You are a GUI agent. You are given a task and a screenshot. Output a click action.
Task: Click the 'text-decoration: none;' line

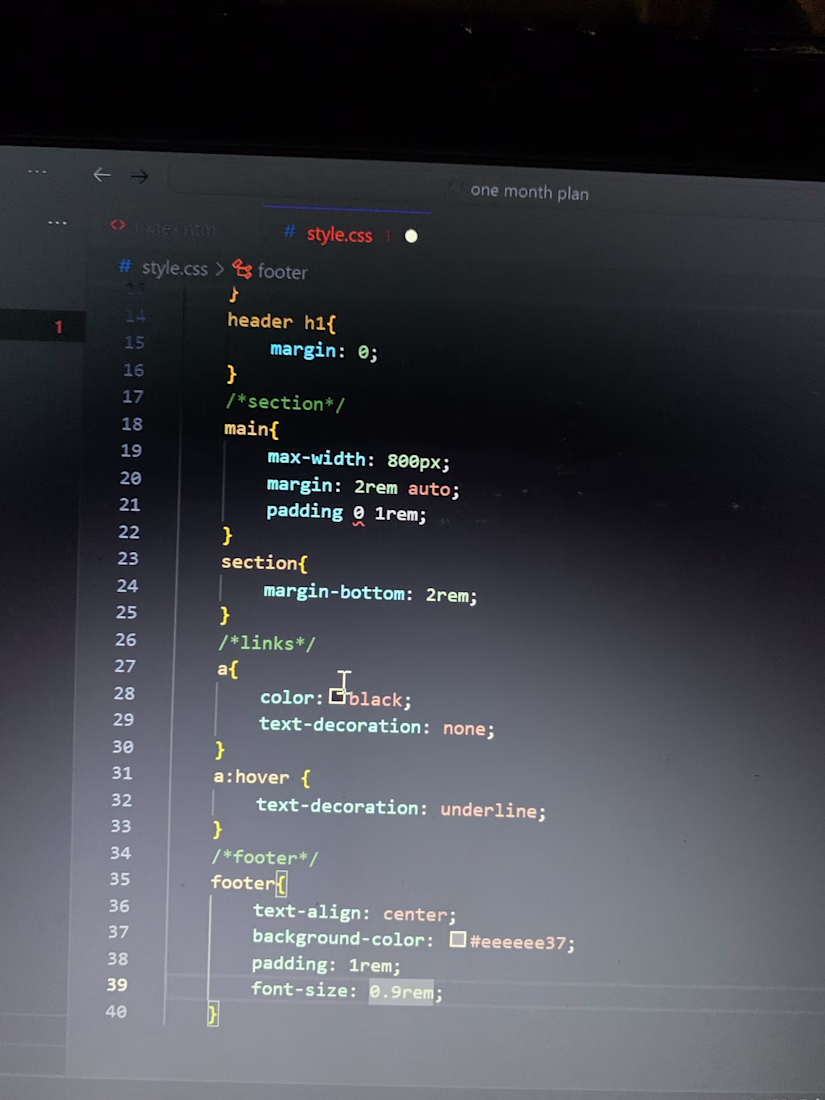377,727
